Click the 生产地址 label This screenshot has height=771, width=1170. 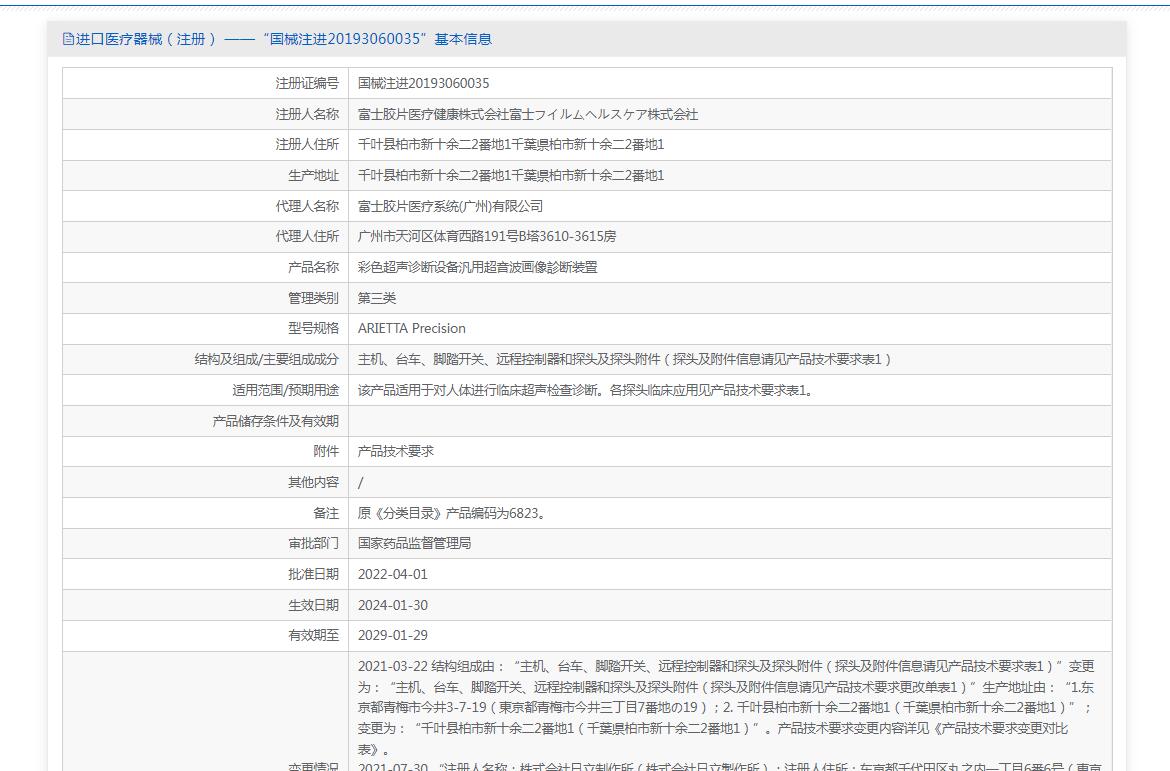[313, 175]
